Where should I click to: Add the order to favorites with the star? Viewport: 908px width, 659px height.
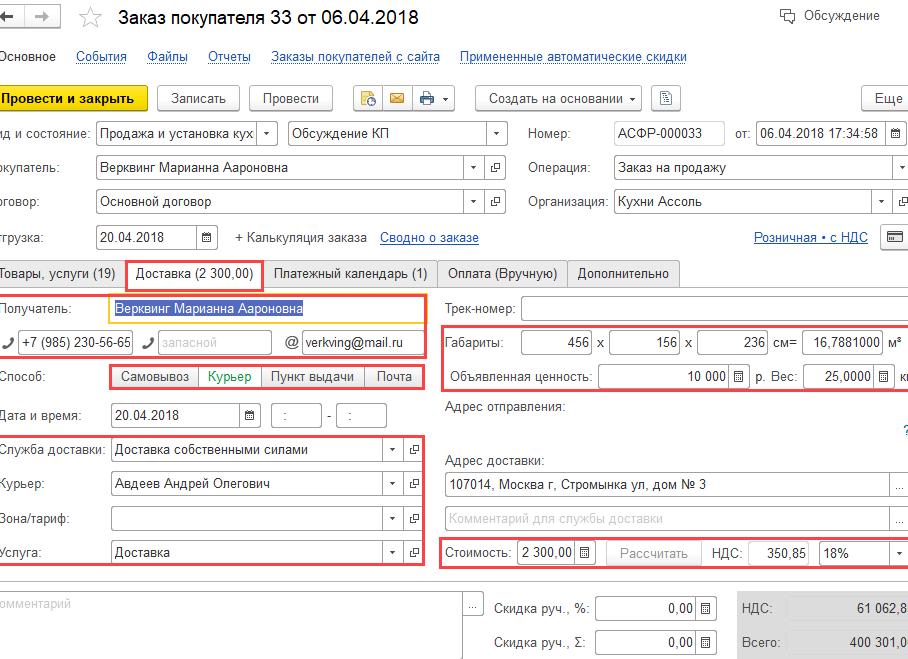(x=90, y=17)
